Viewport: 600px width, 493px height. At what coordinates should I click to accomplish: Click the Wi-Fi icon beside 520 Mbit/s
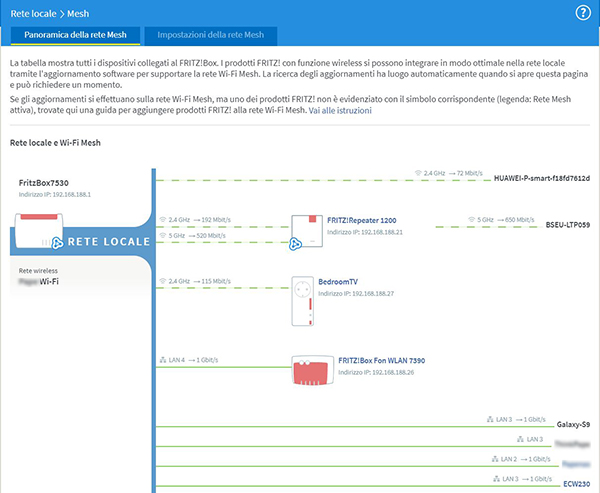(163, 235)
